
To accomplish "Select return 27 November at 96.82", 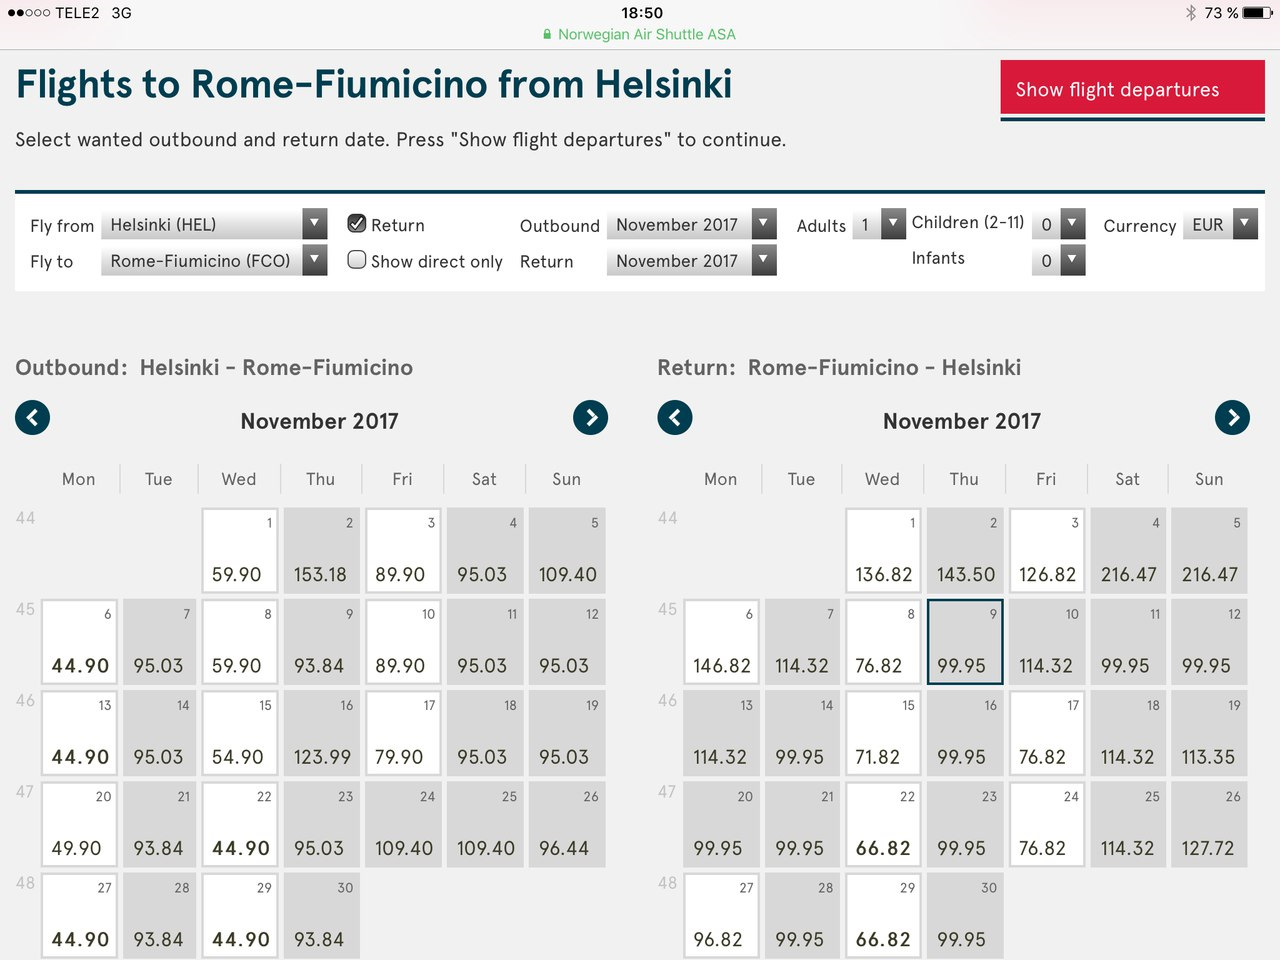I will [721, 915].
